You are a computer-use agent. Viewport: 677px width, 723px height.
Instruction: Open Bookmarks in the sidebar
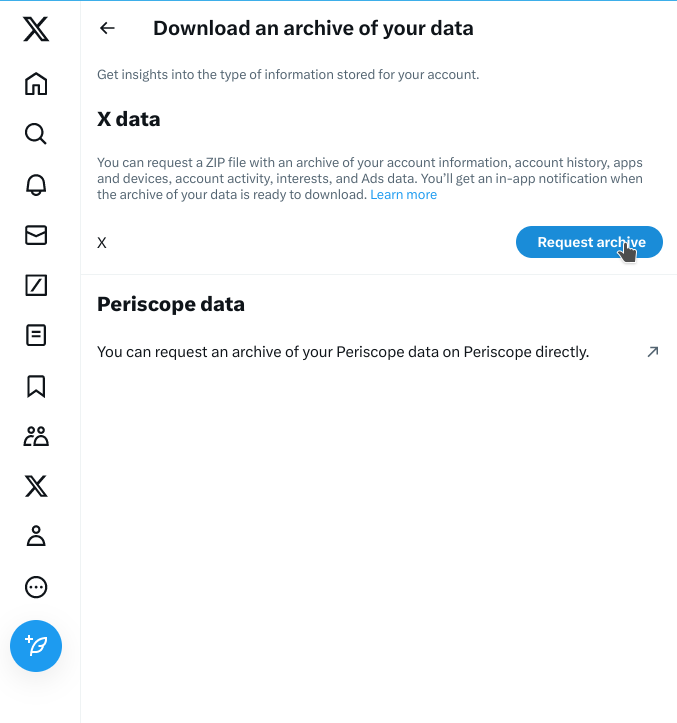tap(36, 386)
